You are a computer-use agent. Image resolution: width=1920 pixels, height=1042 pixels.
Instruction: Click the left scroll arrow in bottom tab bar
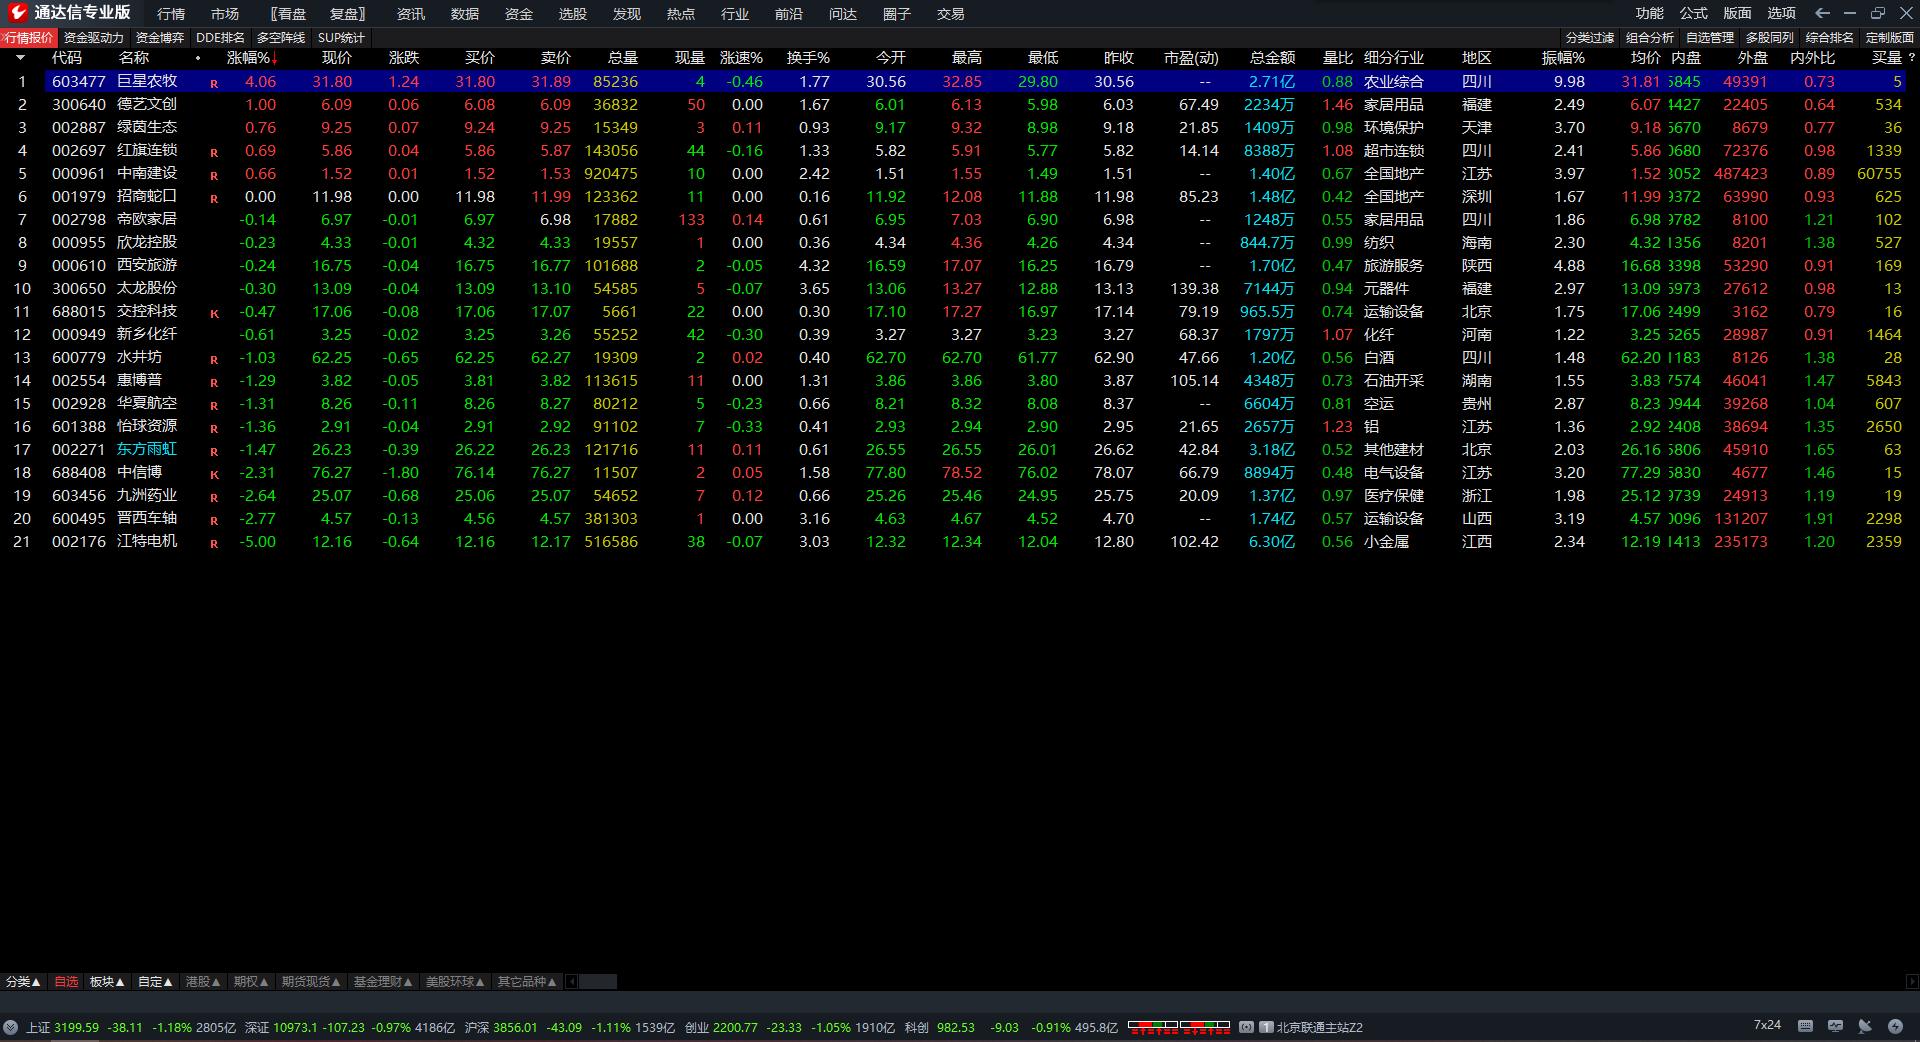tap(572, 982)
